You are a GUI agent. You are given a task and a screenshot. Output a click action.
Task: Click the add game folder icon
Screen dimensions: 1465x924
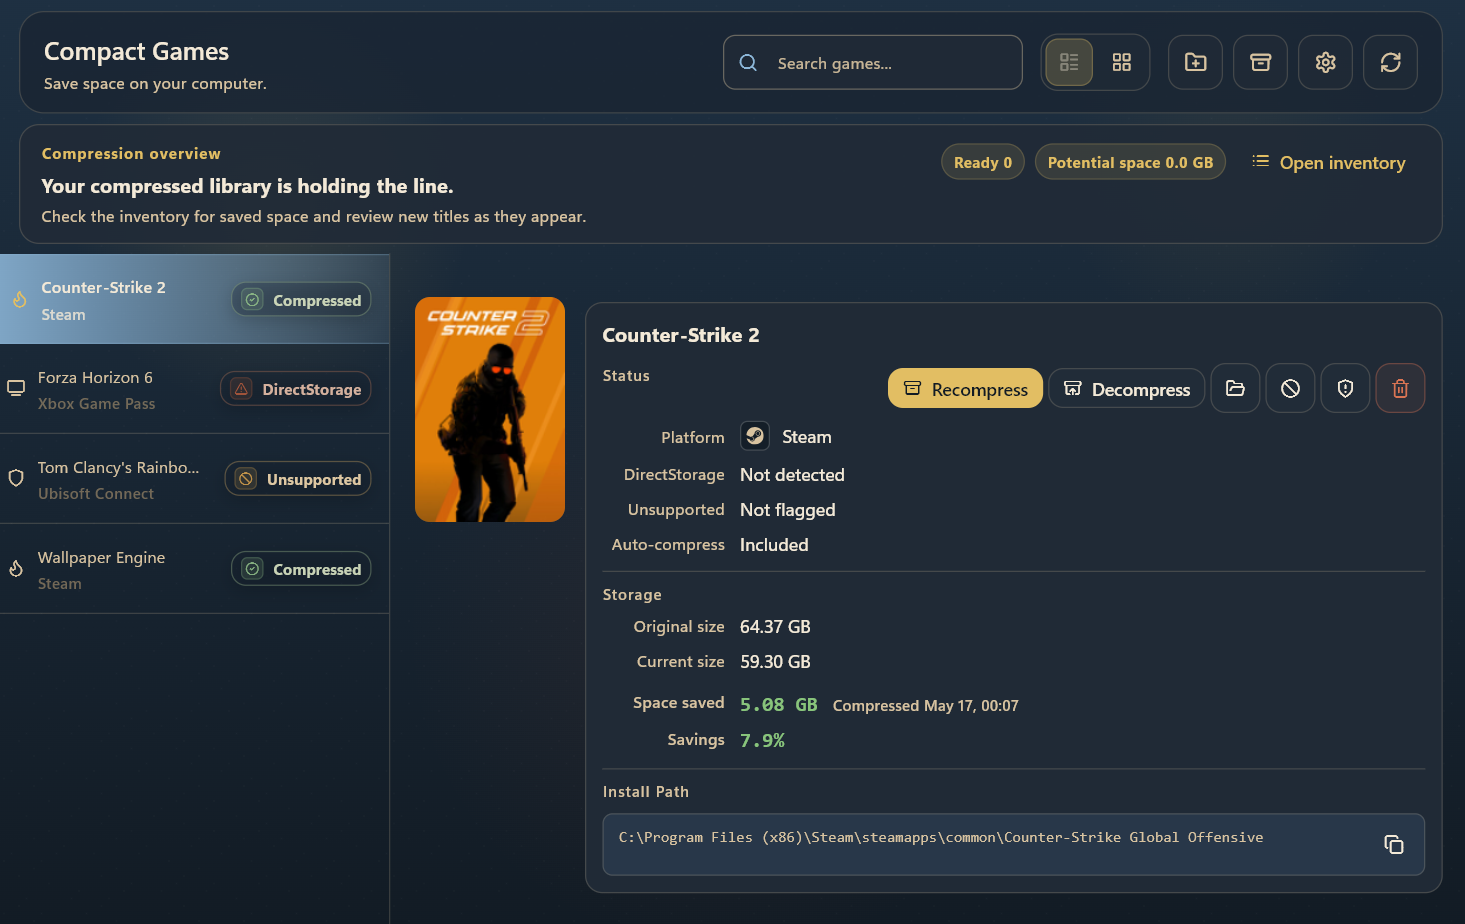point(1196,62)
